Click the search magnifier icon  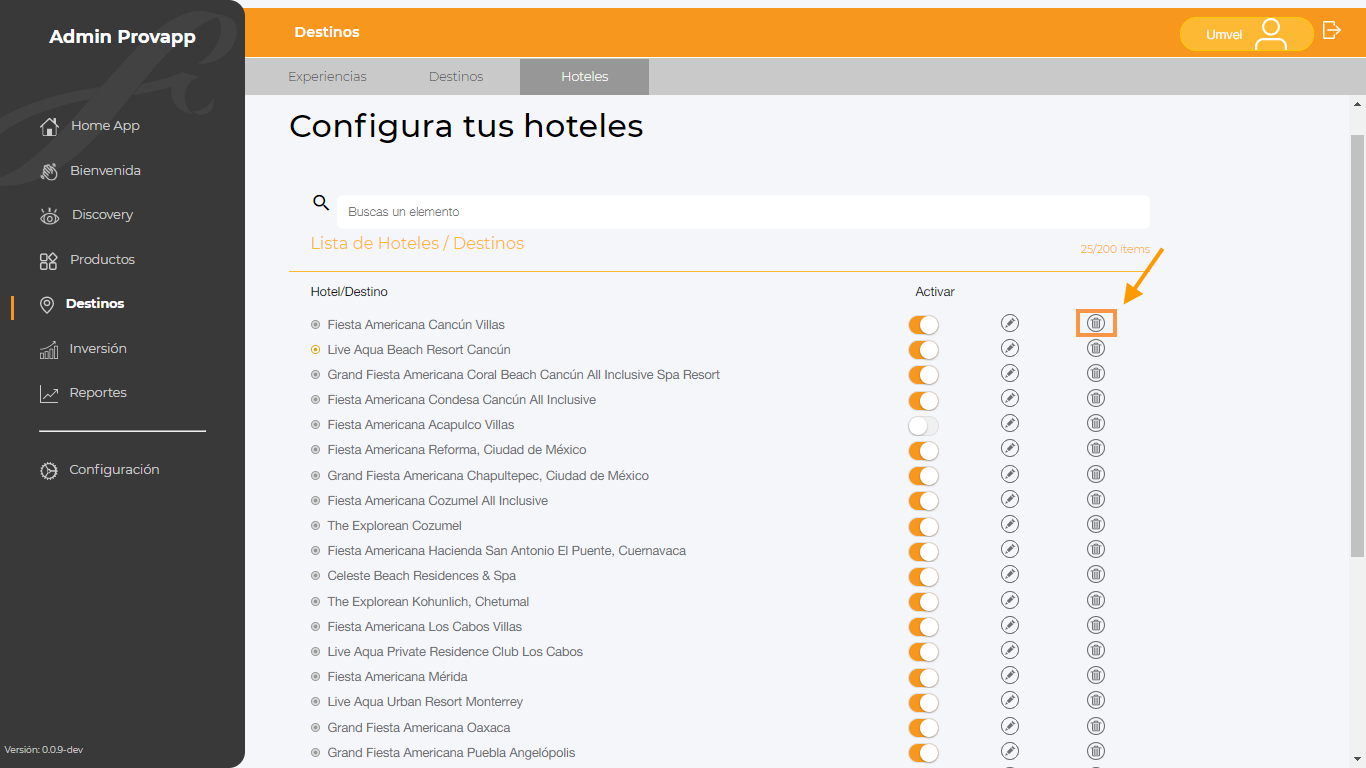(x=321, y=203)
